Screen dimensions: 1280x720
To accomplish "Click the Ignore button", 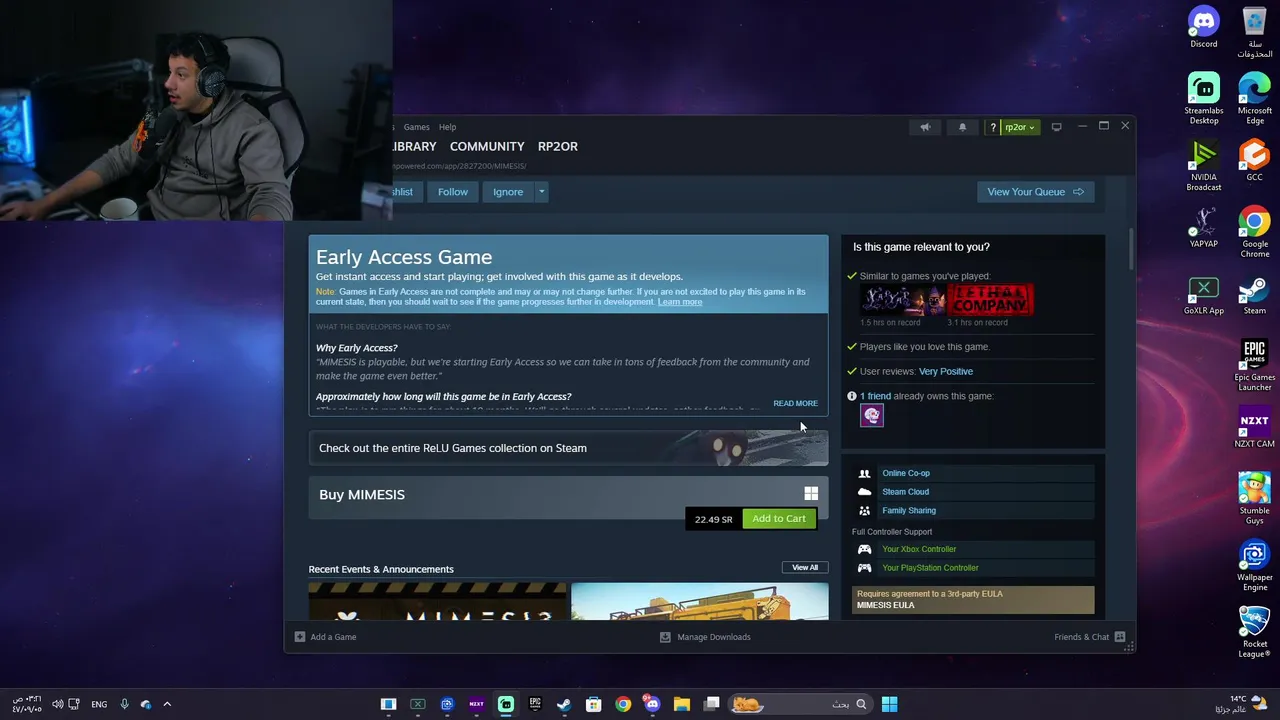I will [508, 192].
